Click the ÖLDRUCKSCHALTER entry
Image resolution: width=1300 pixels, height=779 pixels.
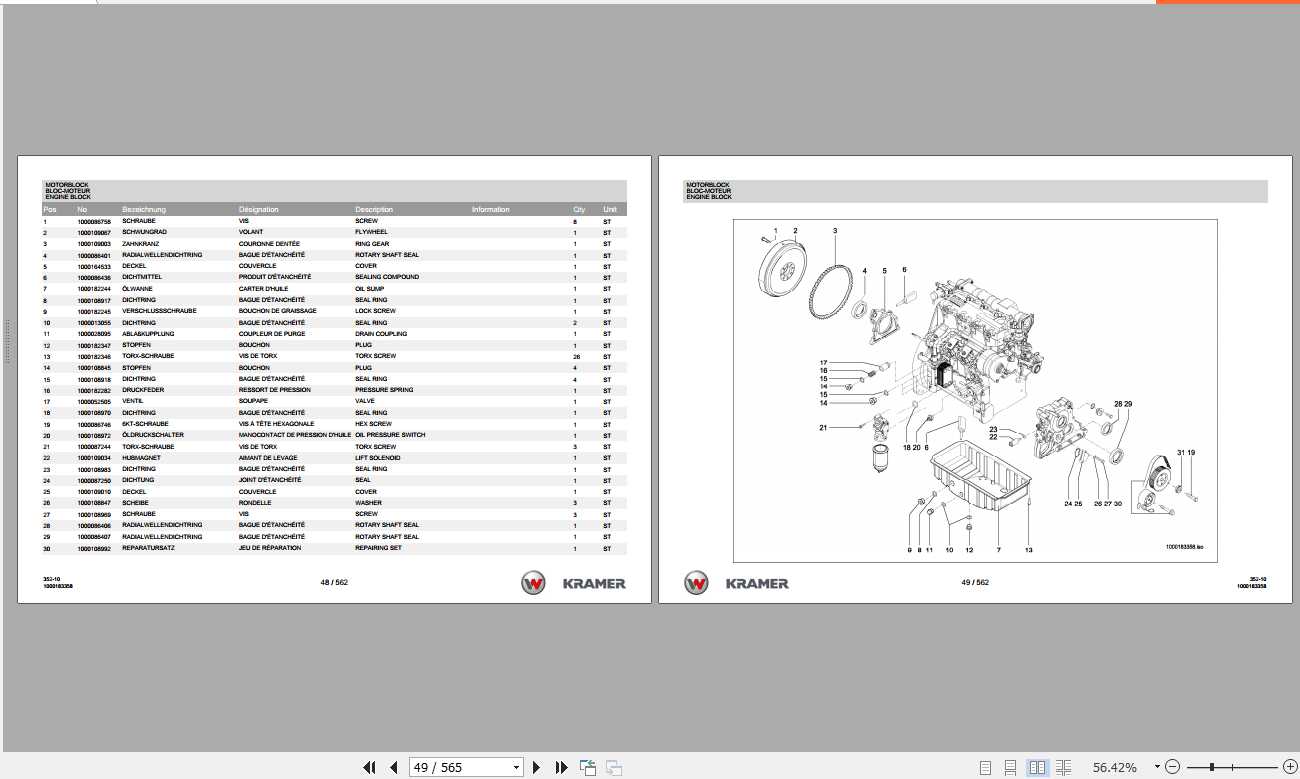pos(153,435)
